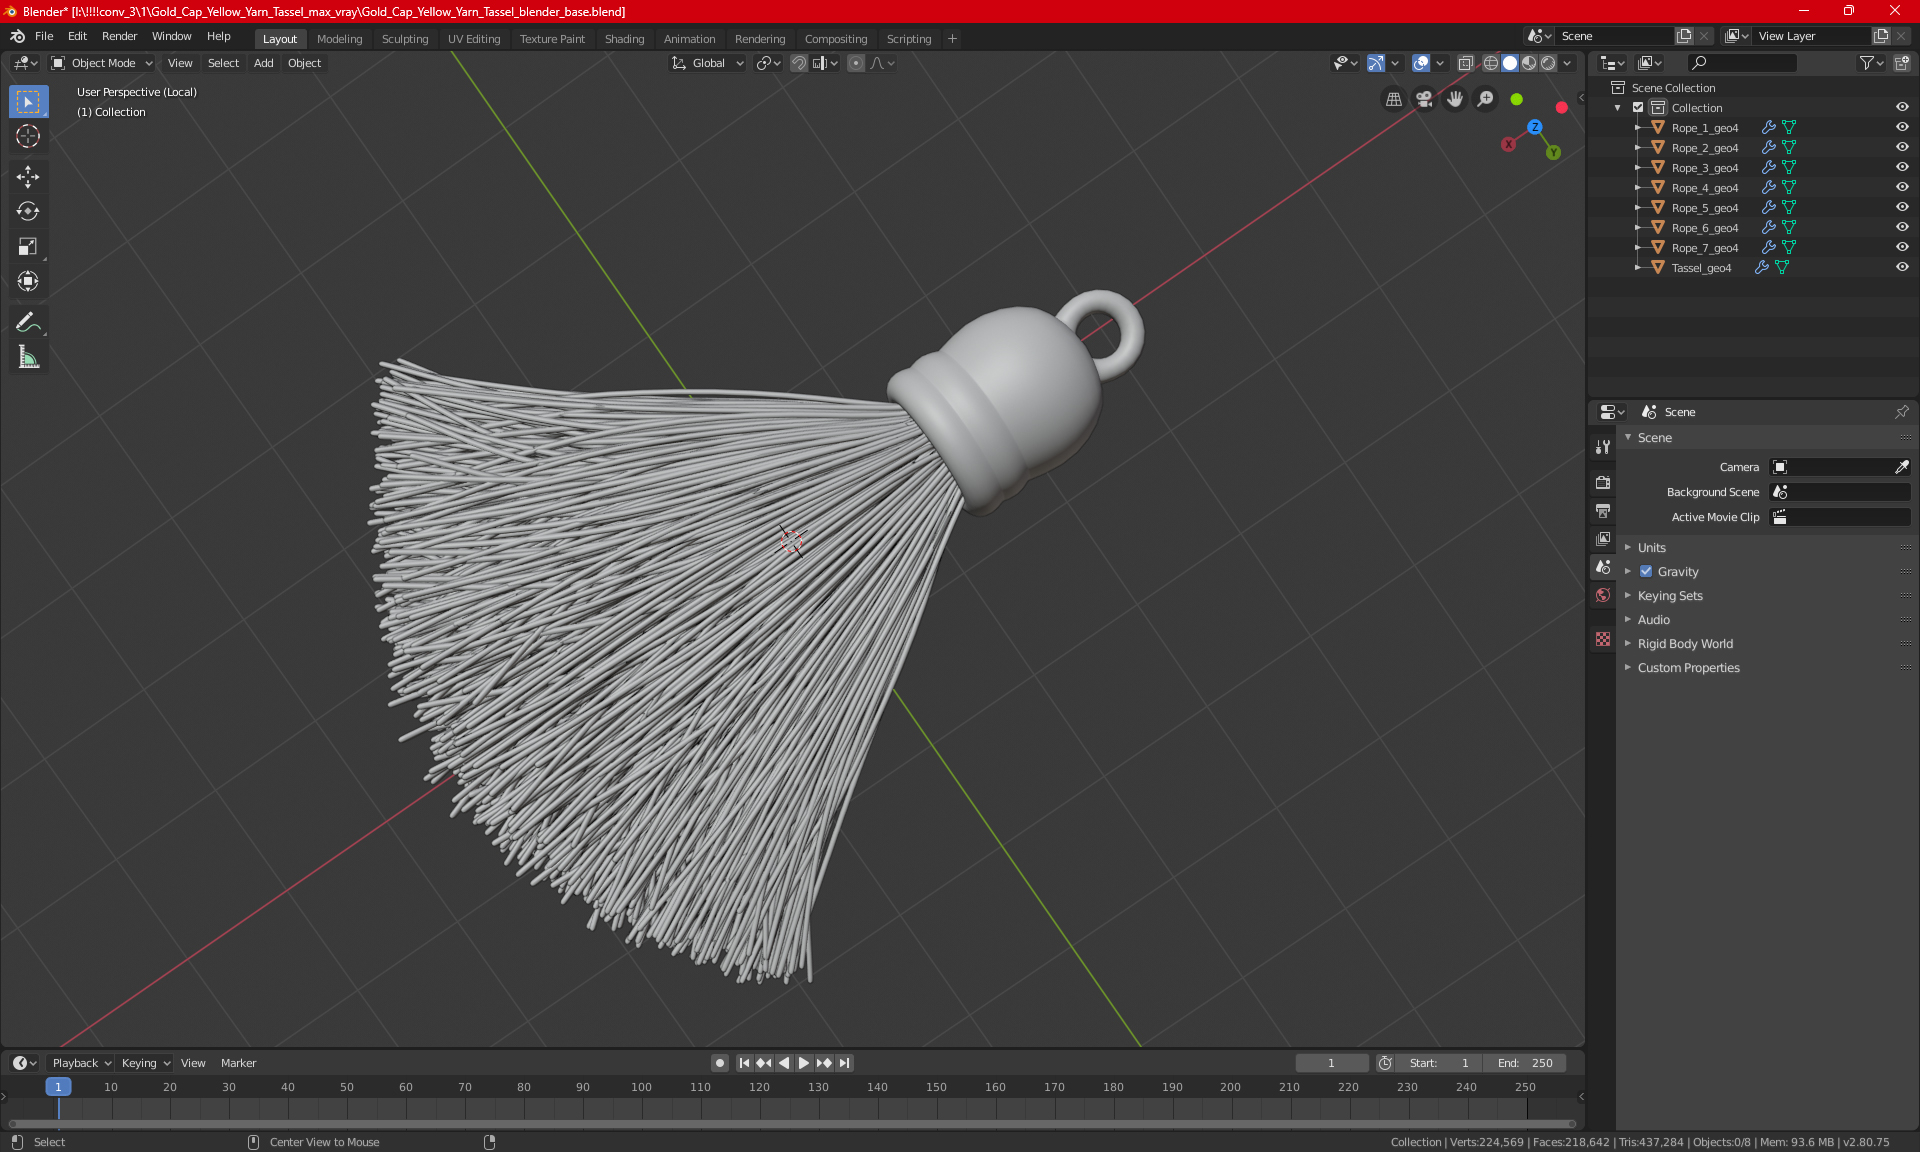The image size is (1920, 1152).
Task: Toggle camera view in viewport
Action: 1424,99
